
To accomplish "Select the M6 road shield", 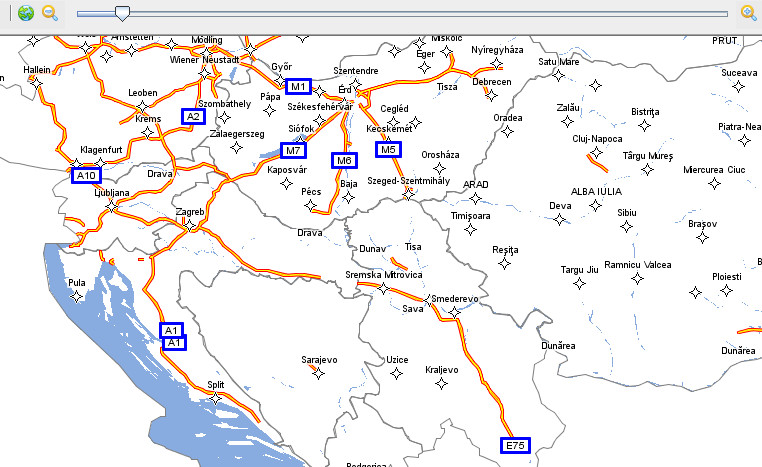I will coord(344,160).
